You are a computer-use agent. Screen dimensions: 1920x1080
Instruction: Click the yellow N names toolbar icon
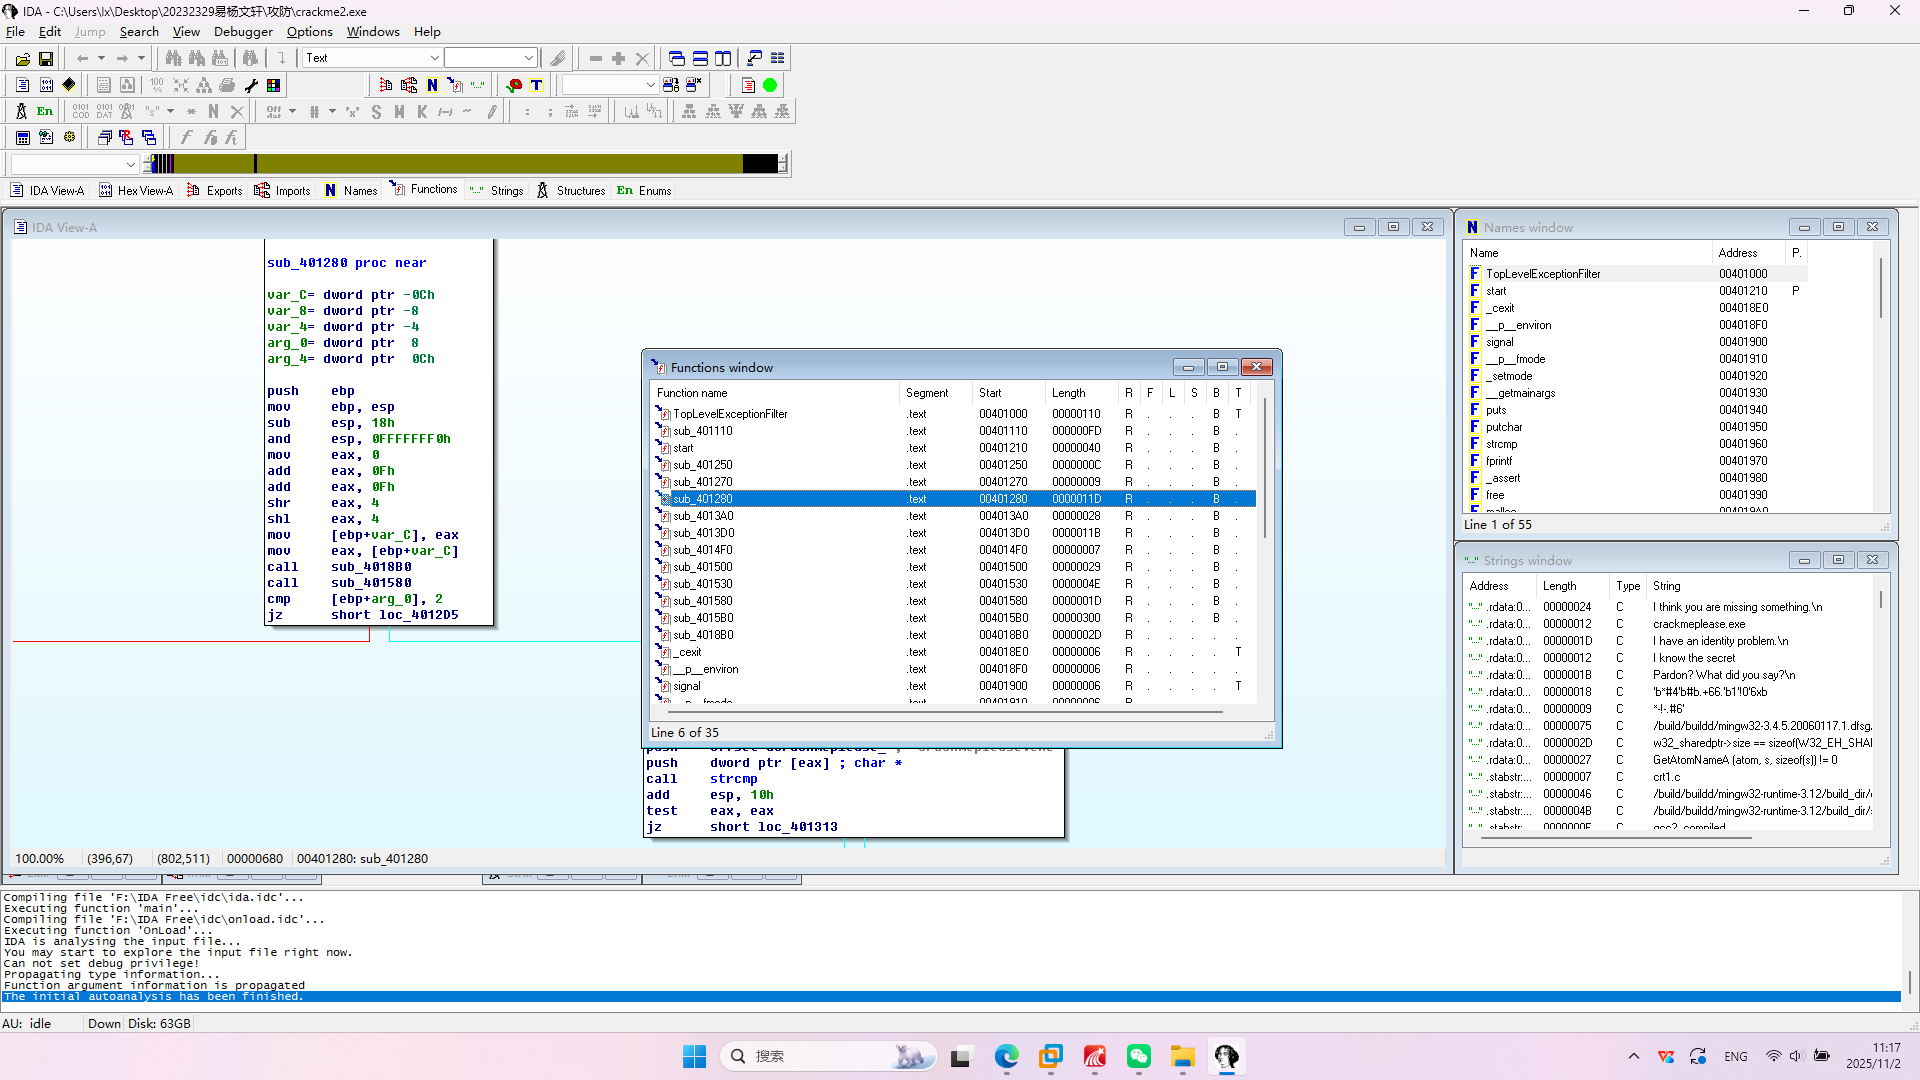click(432, 86)
